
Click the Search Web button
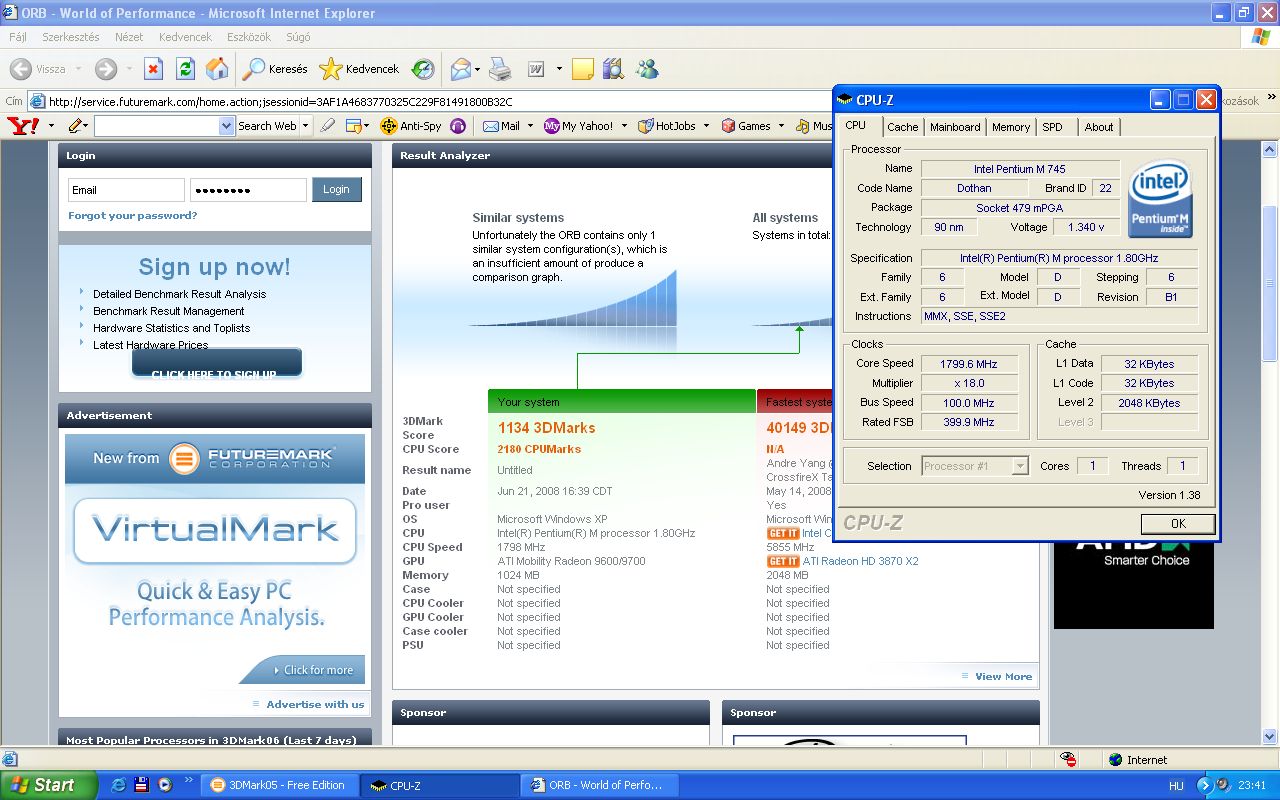[x=267, y=126]
